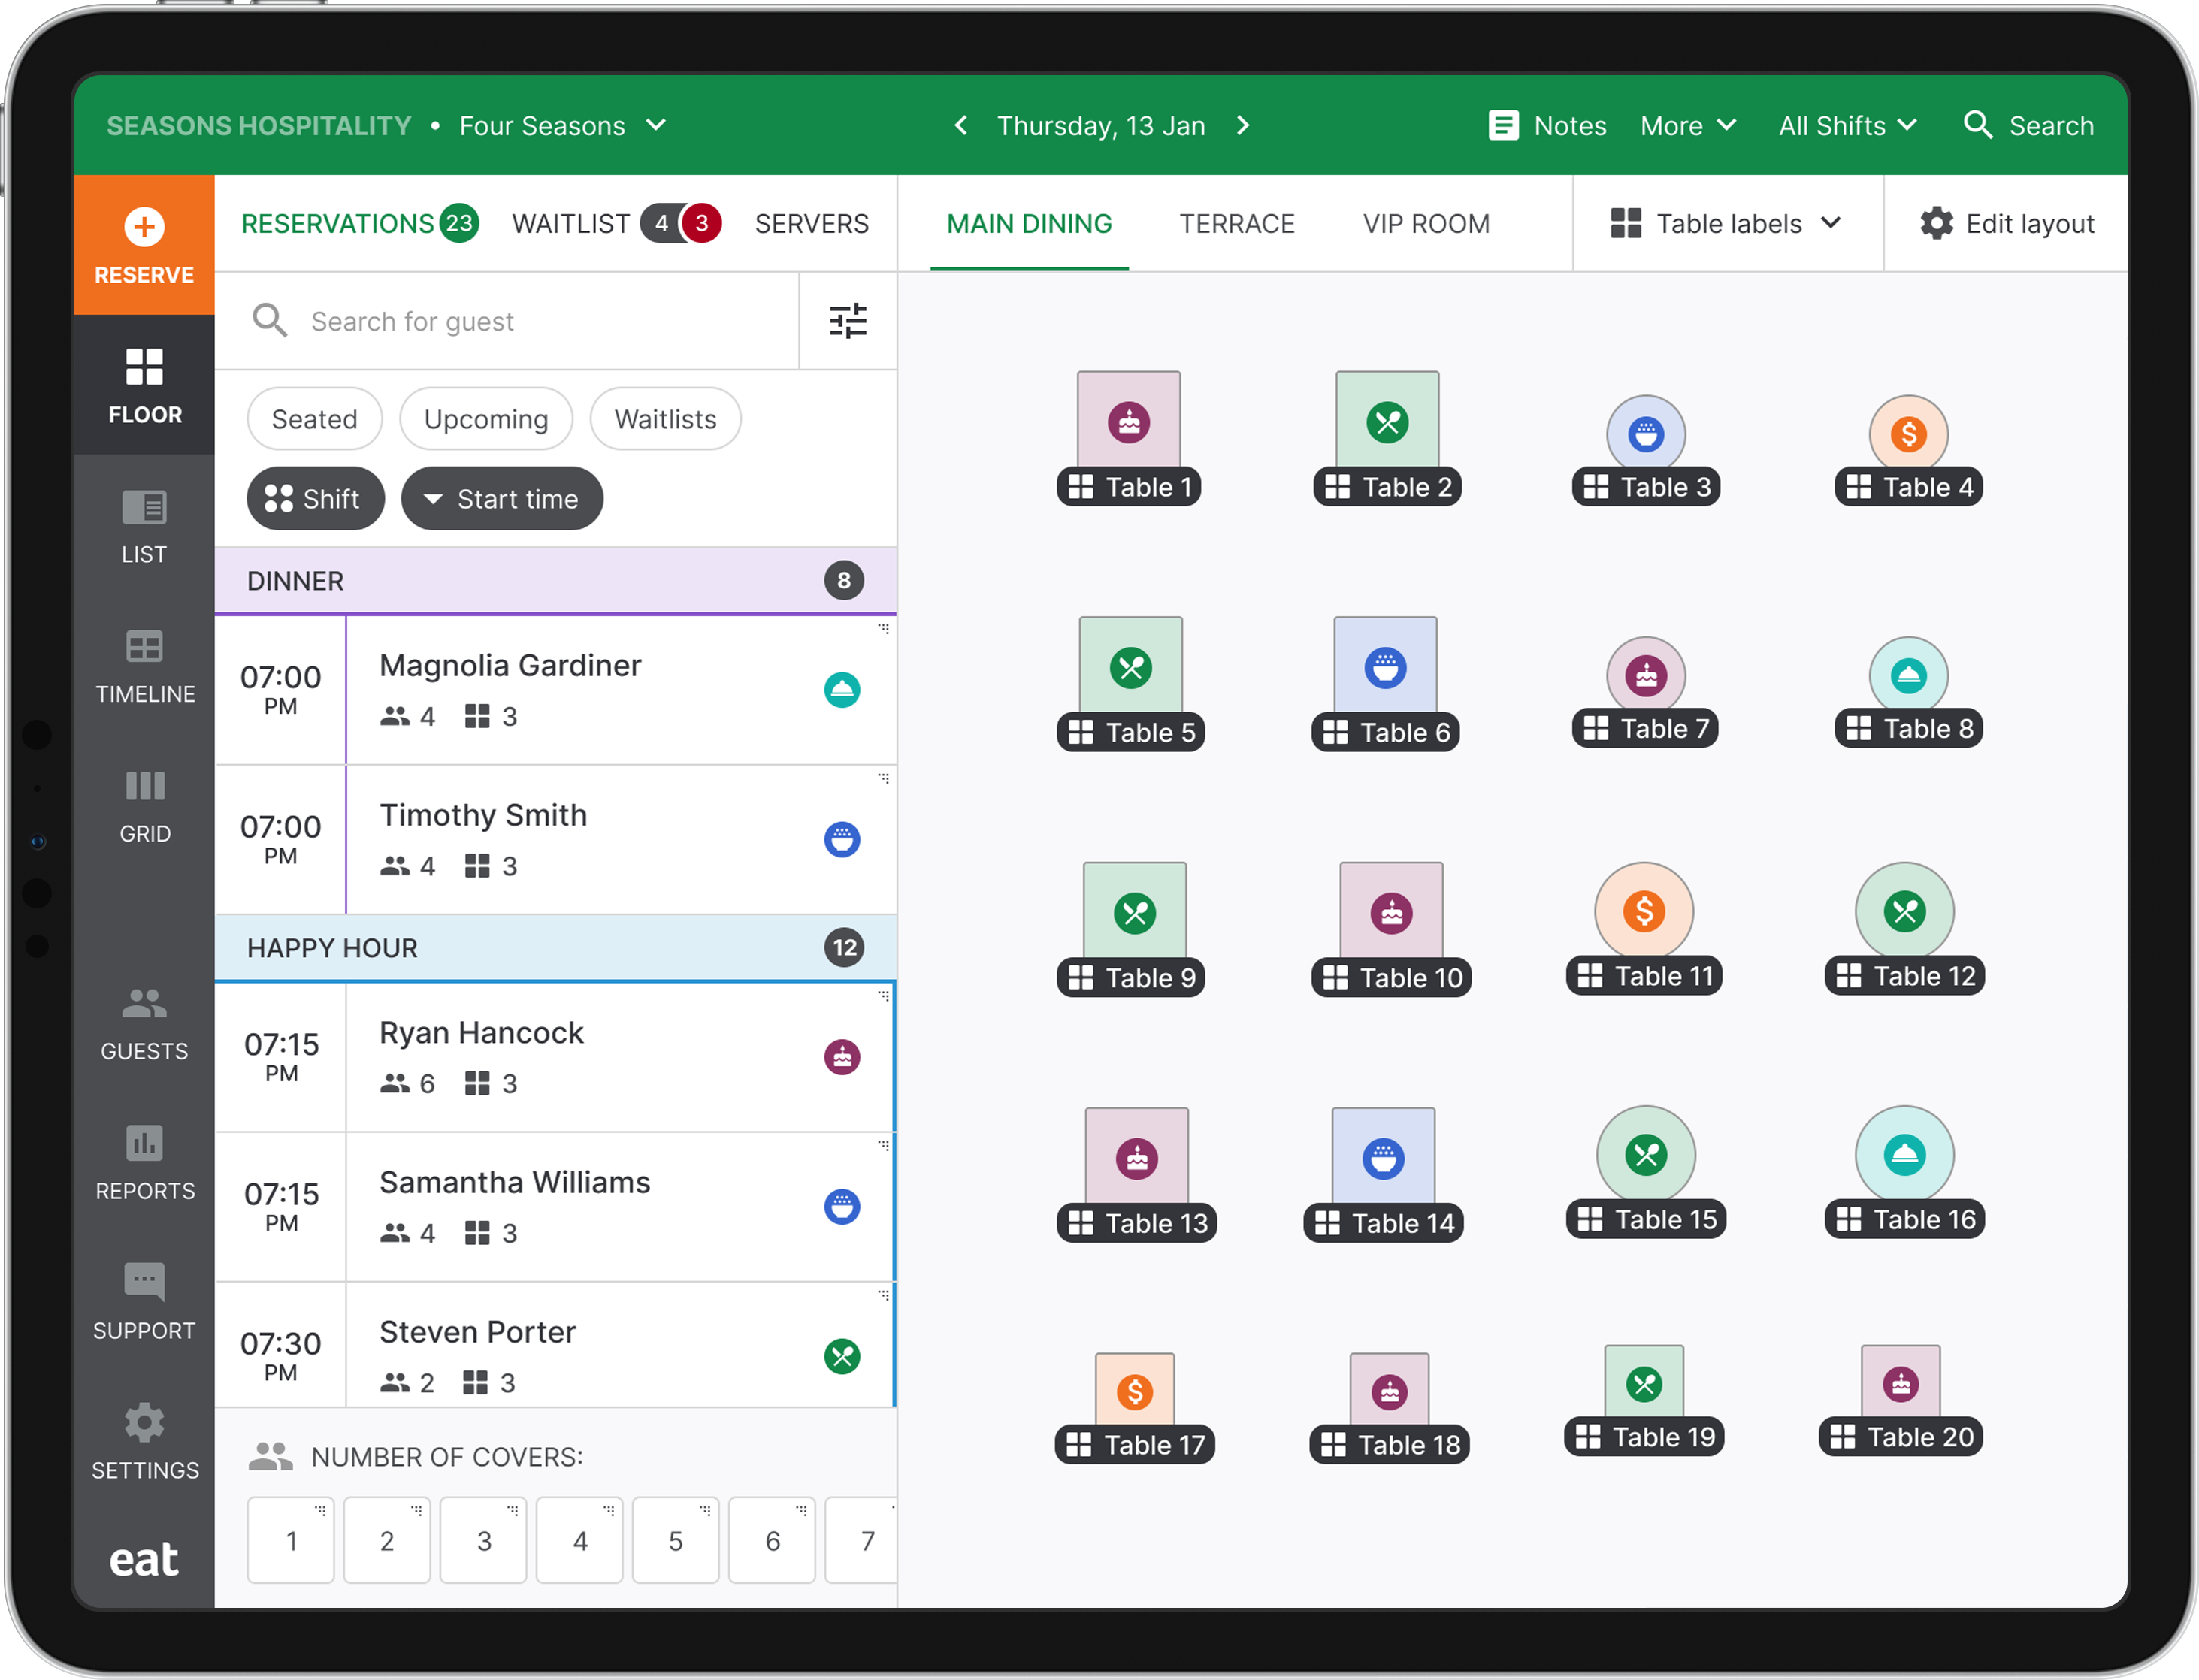The width and height of the screenshot is (2199, 1680).
Task: Toggle the Waitlists filter
Action: [664, 419]
